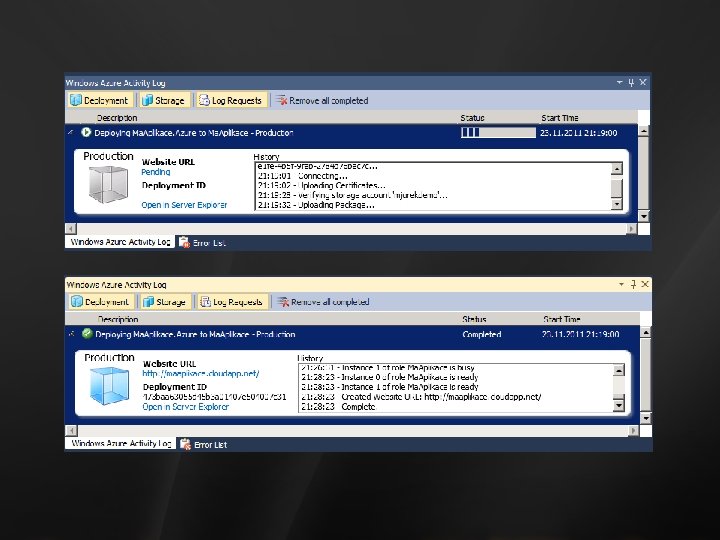This screenshot has height=540, width=720.
Task: Click the red X icon in upper Remove all completed
Action: pyautogui.click(x=281, y=100)
